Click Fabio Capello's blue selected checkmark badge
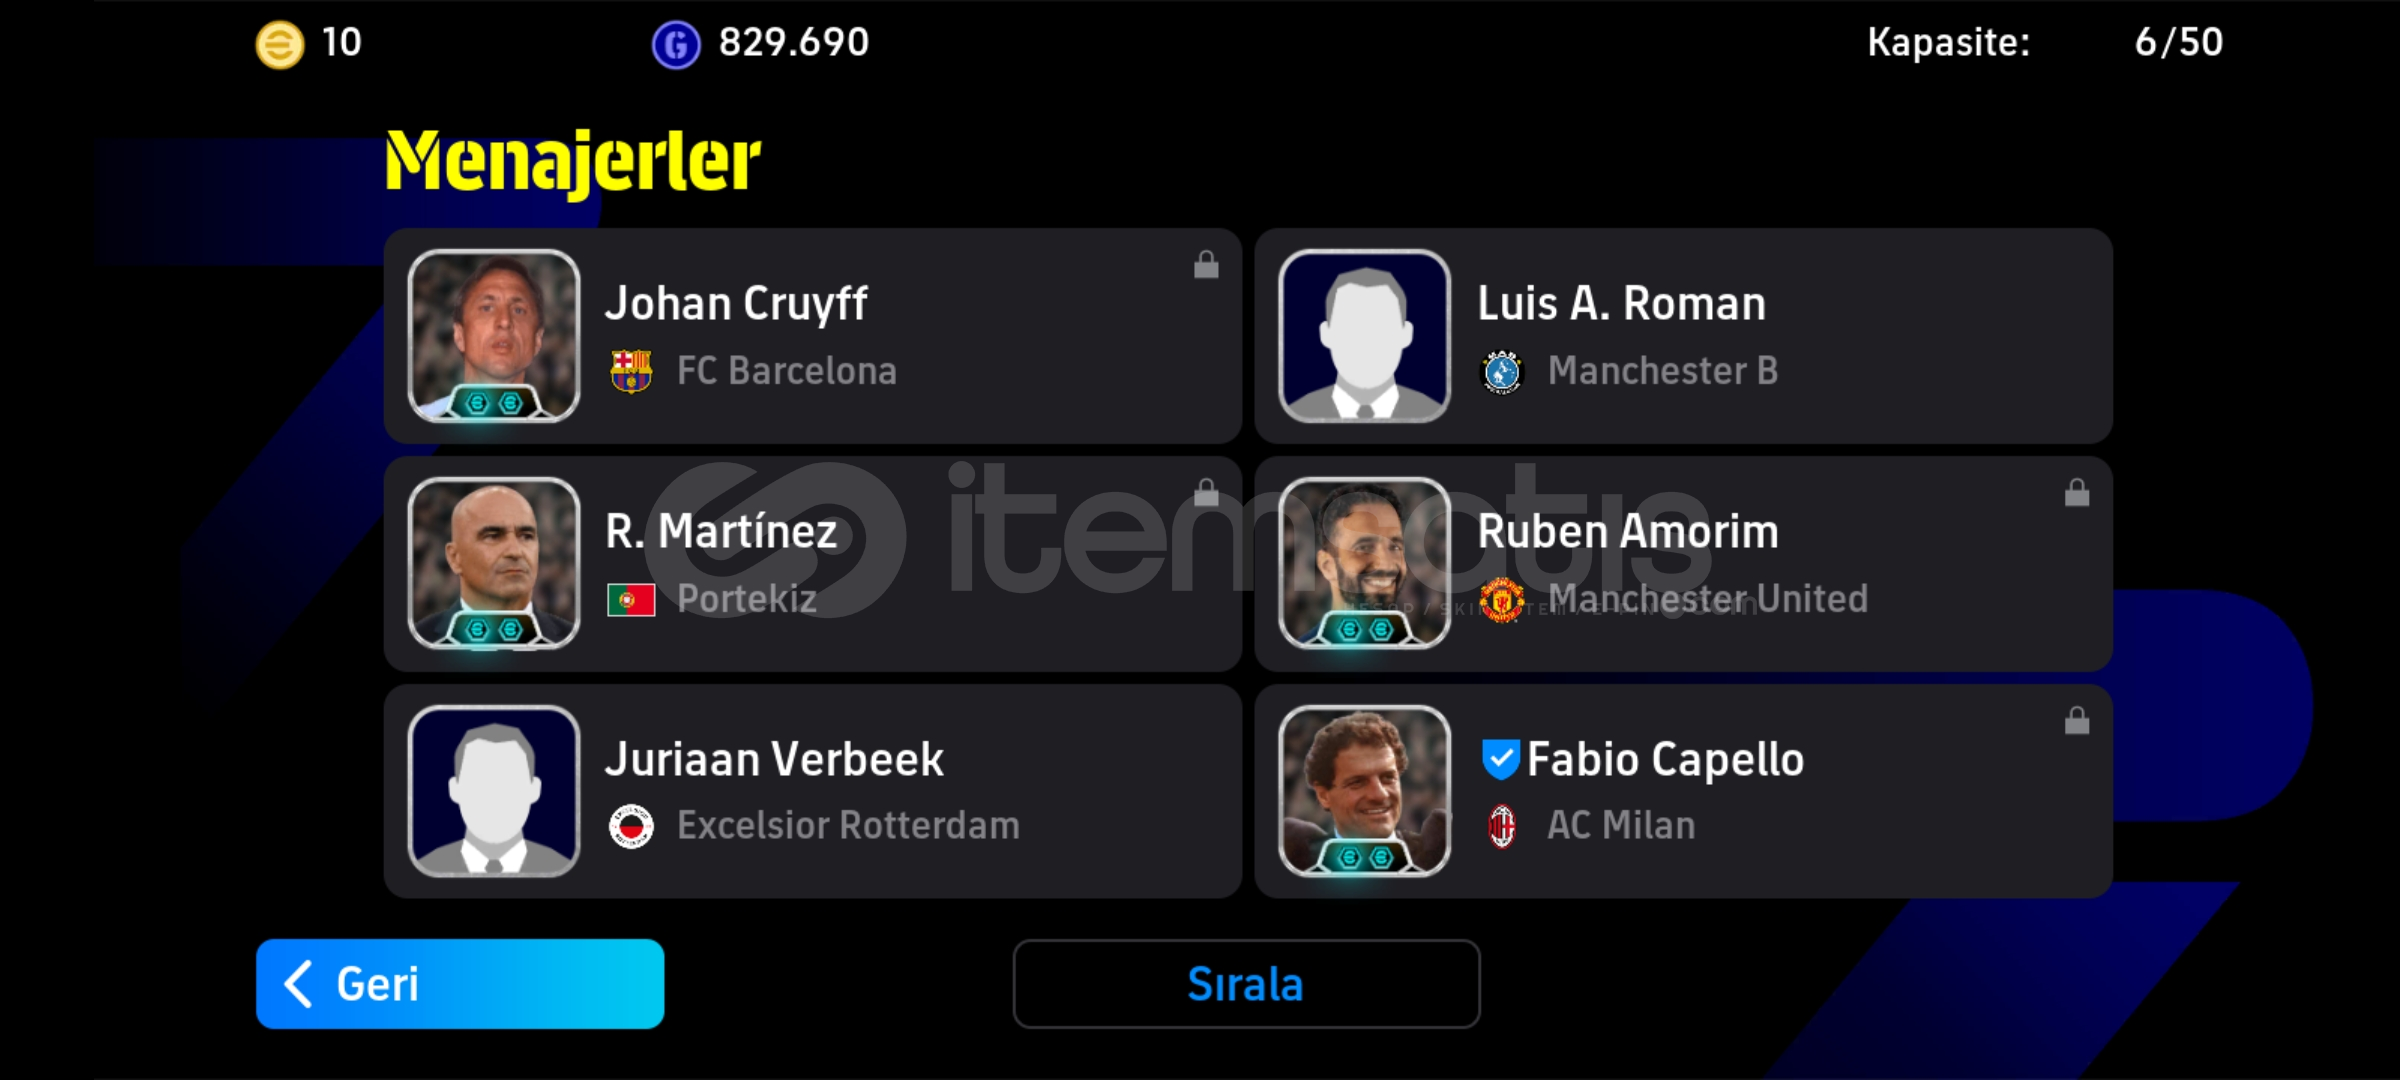Screen dimensions: 2400x1080 coord(1500,759)
